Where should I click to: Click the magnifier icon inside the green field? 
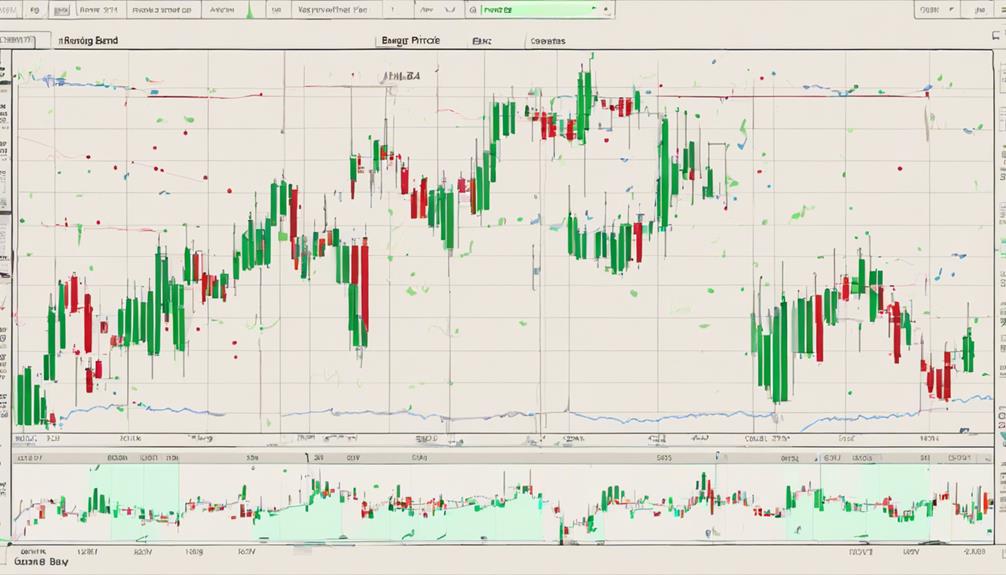(473, 10)
